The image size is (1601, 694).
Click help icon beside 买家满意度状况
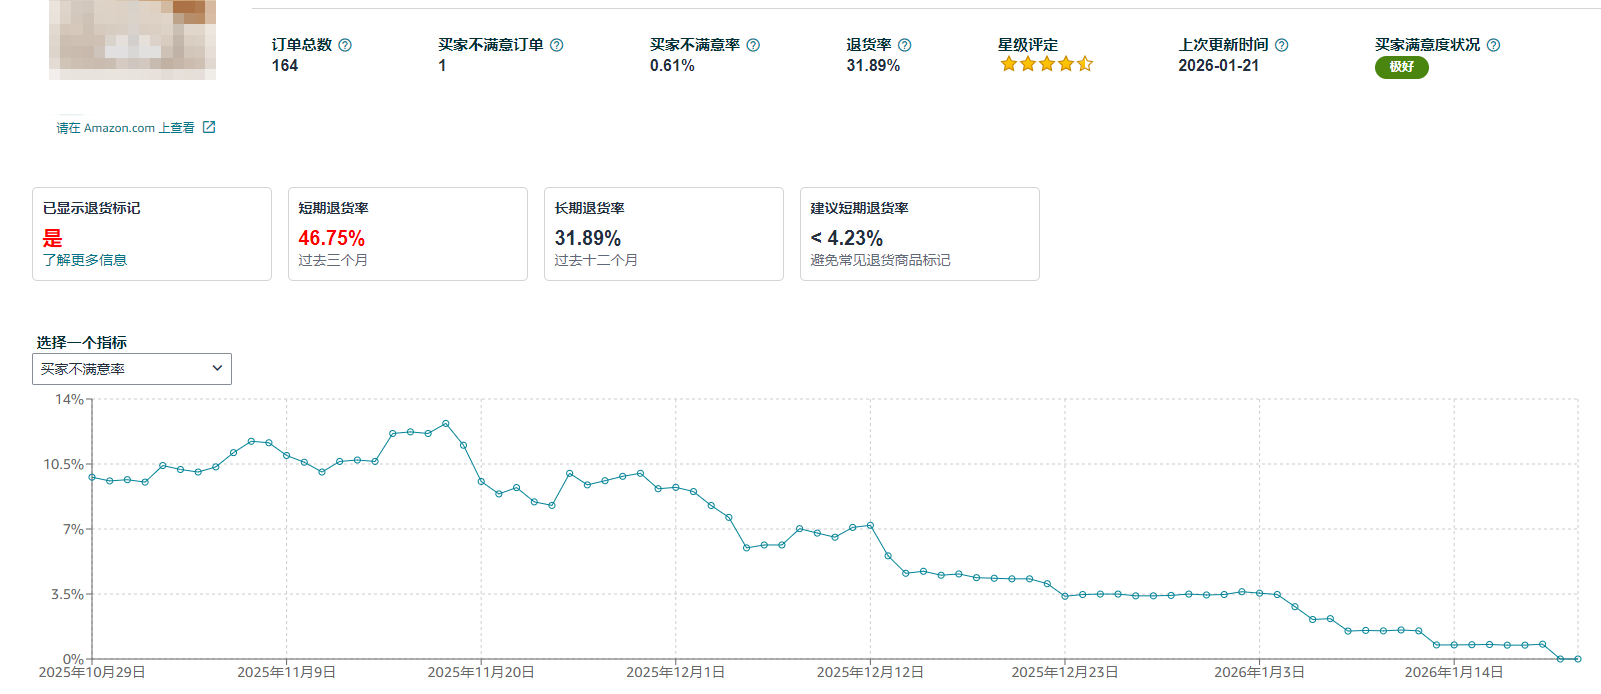click(x=1493, y=45)
